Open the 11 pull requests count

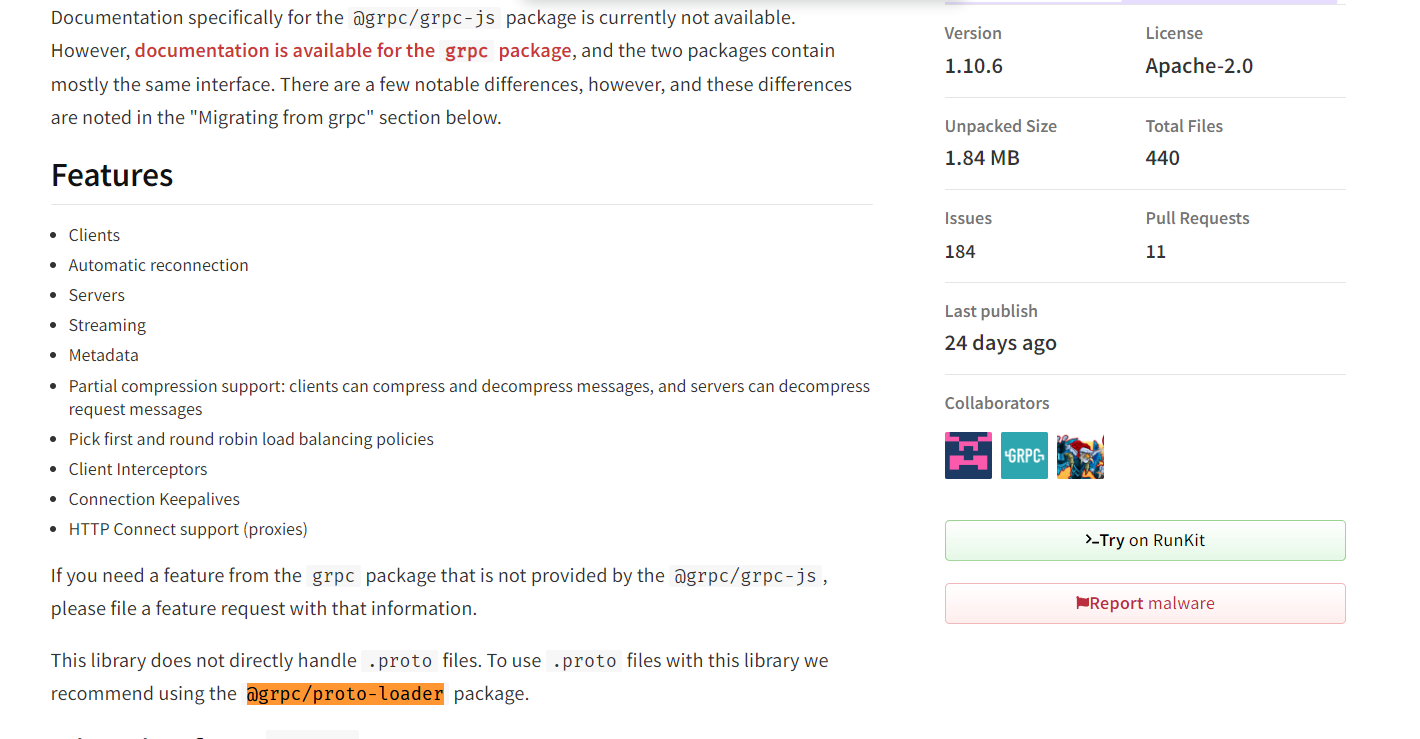1156,251
